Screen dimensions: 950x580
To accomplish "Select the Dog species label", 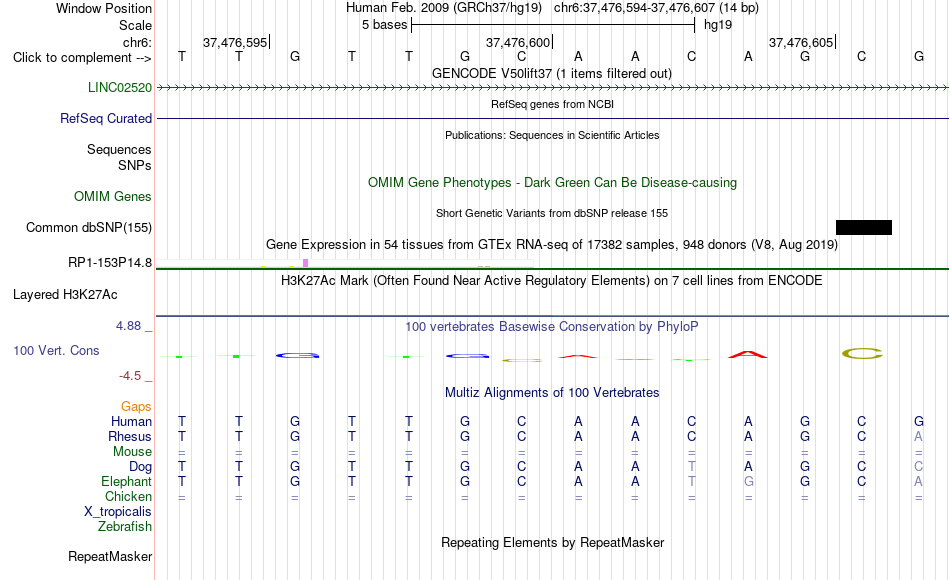I will point(140,467).
